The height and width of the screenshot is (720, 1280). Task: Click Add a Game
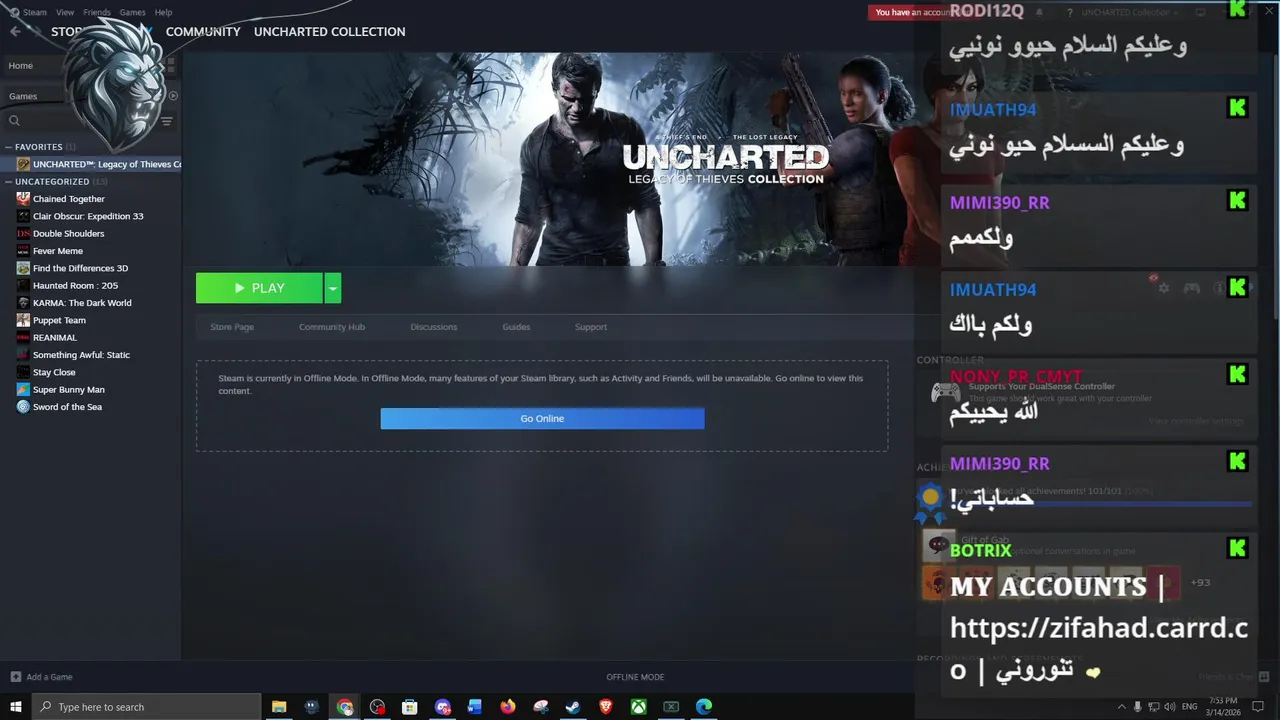click(x=41, y=677)
